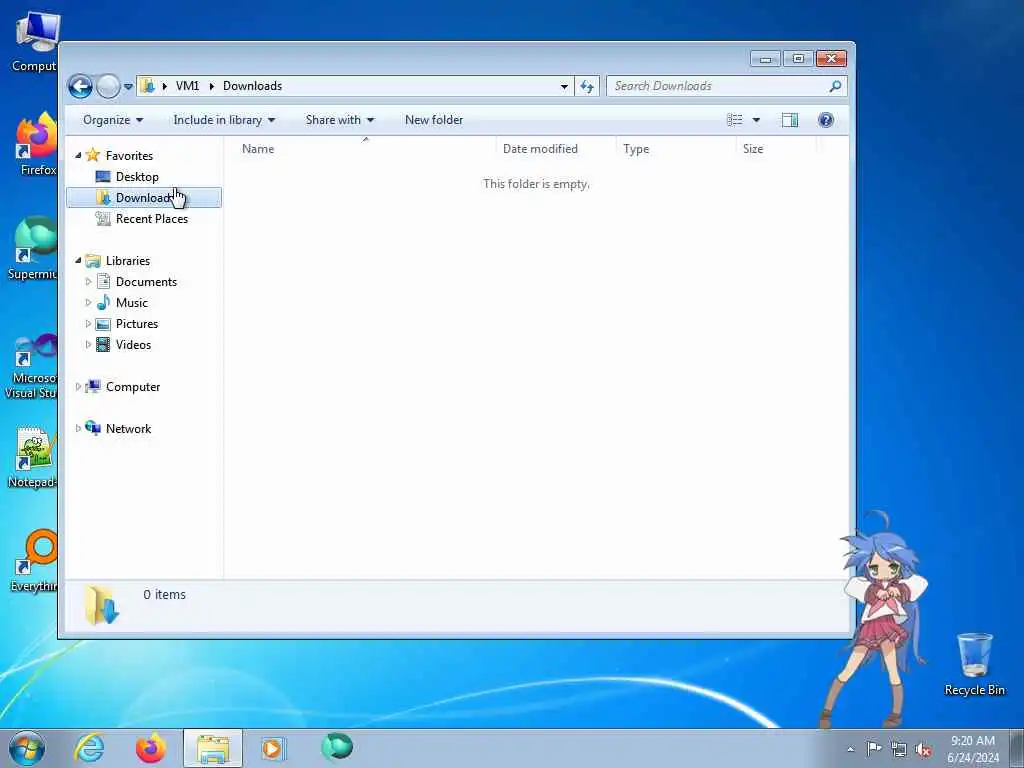Viewport: 1024px width, 768px height.
Task: Click the Change your view icon
Action: pos(735,120)
